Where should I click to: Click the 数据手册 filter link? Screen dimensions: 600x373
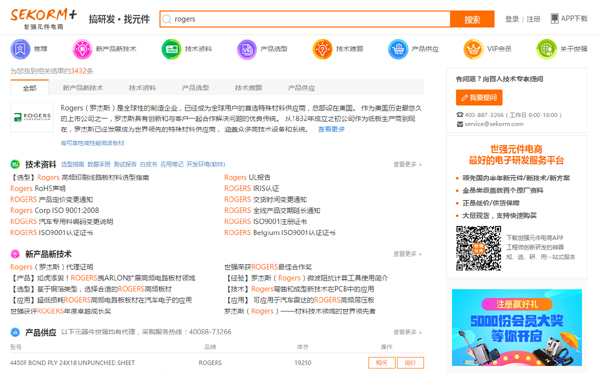[x=99, y=165]
